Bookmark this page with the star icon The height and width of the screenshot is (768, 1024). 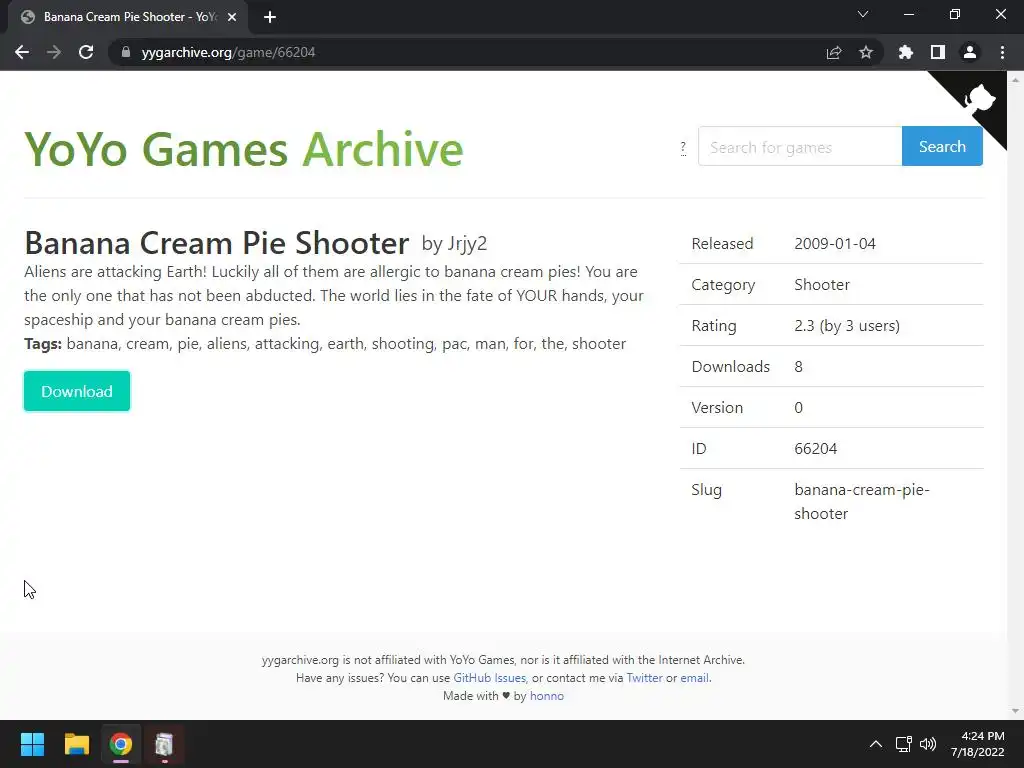click(866, 52)
